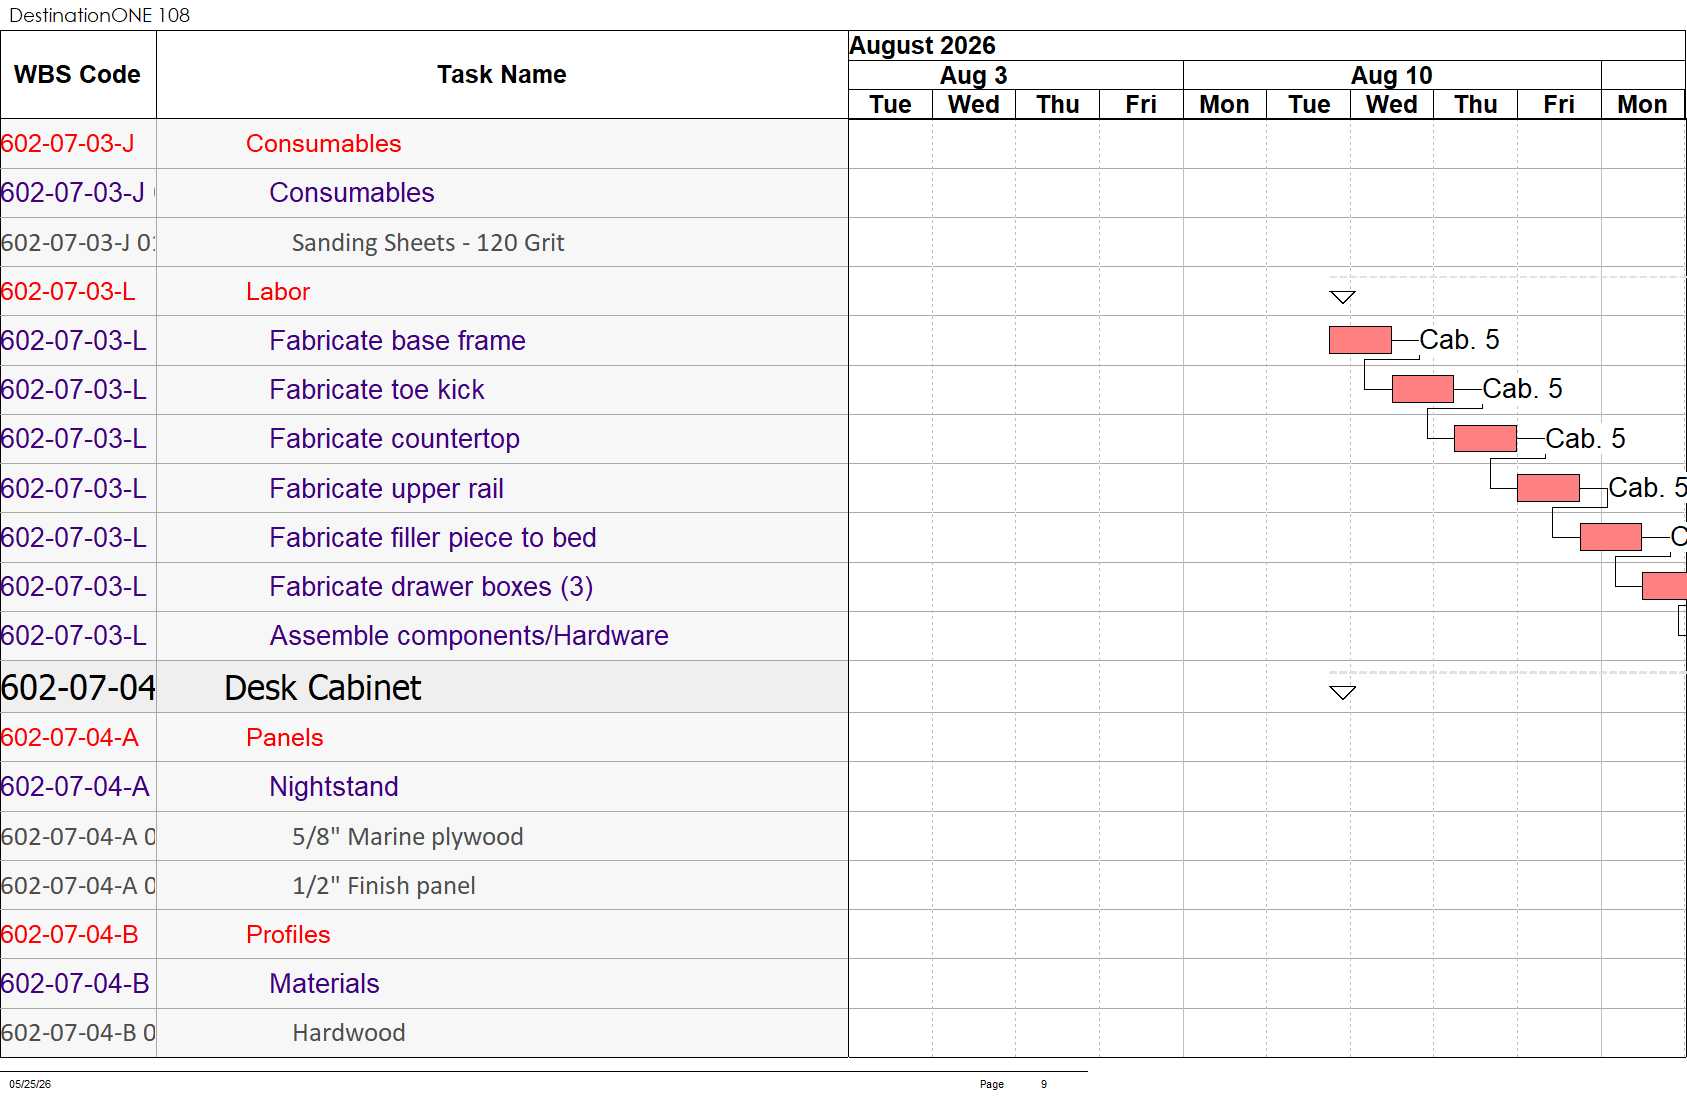This screenshot has width=1687, height=1097.
Task: Click the Nightstand task name
Action: click(x=334, y=787)
